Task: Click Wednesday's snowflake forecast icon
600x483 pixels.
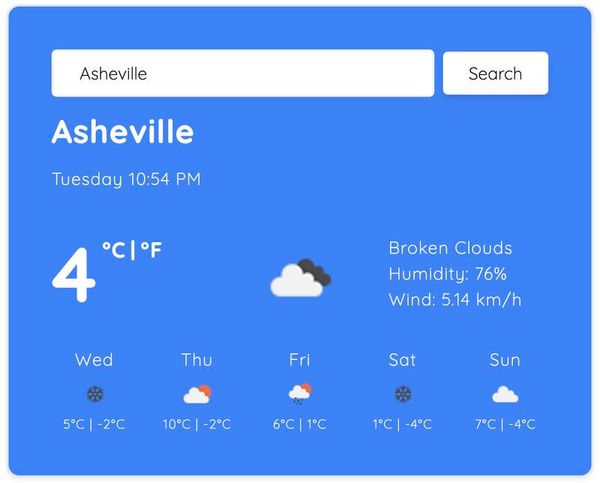Action: coord(95,394)
